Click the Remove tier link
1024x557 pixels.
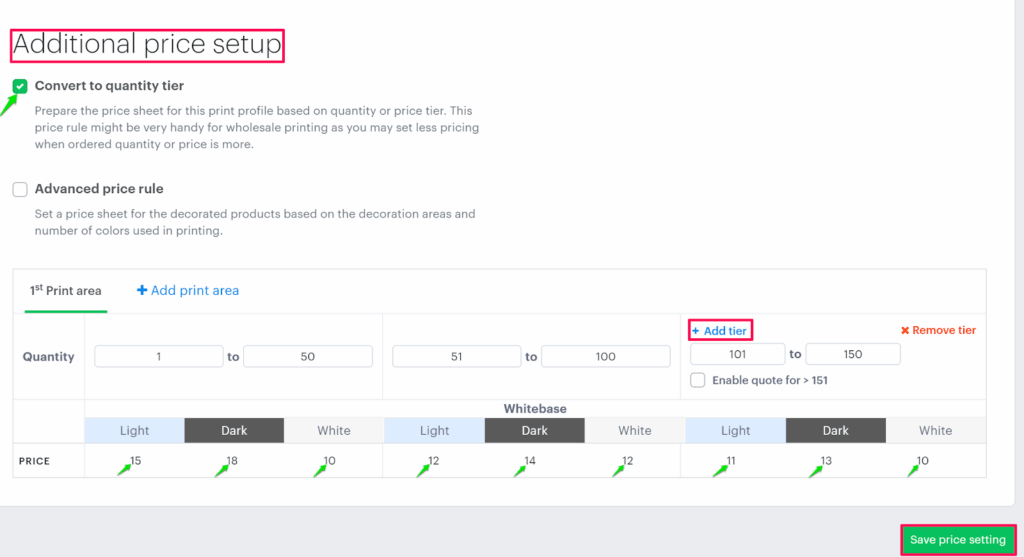[944, 330]
